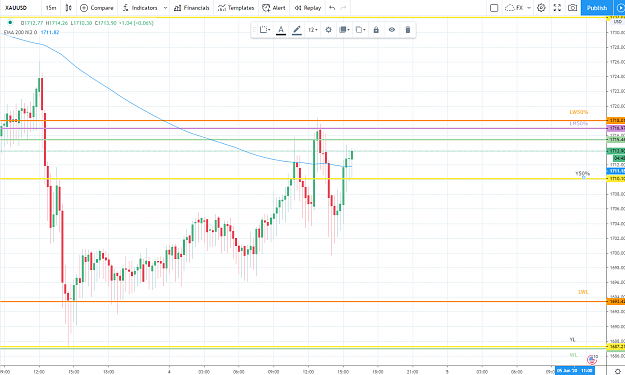Open the font size 12 dropdown
This screenshot has width=625, height=375.
[x=312, y=30]
